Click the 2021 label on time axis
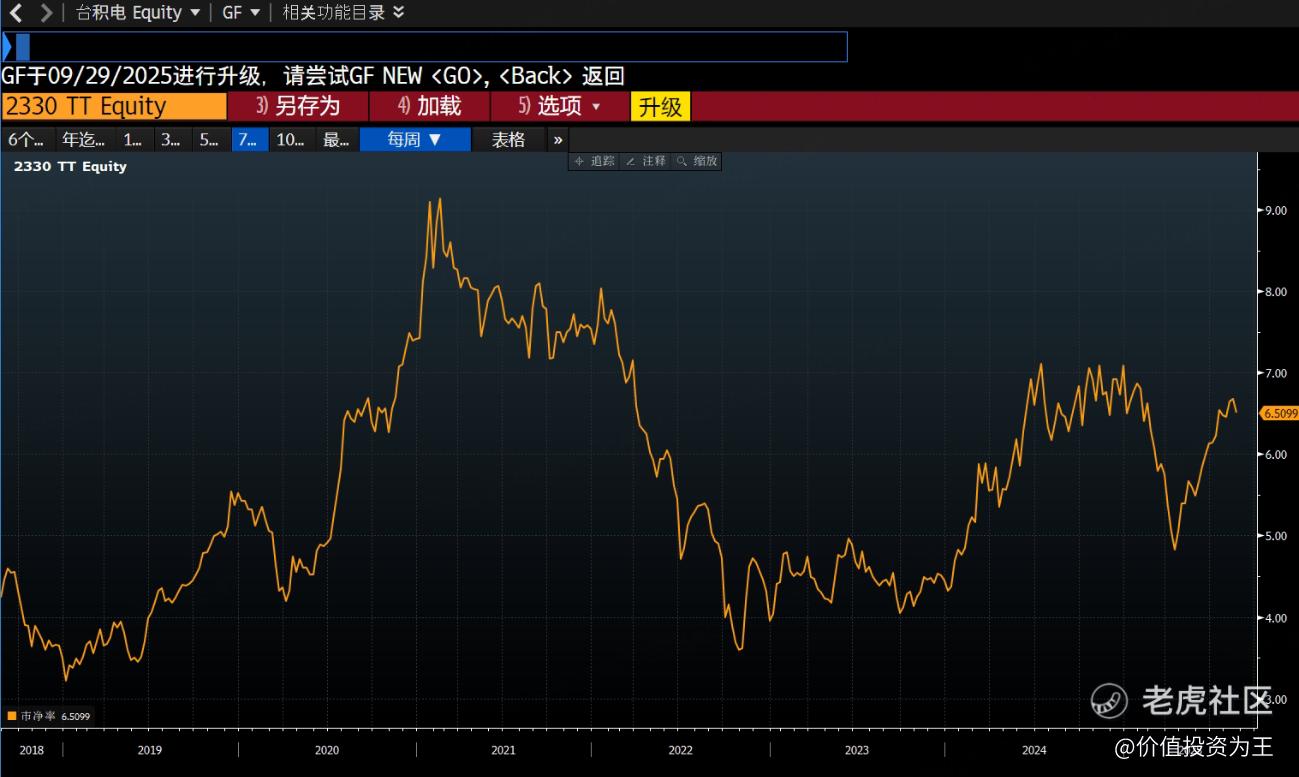 point(504,750)
